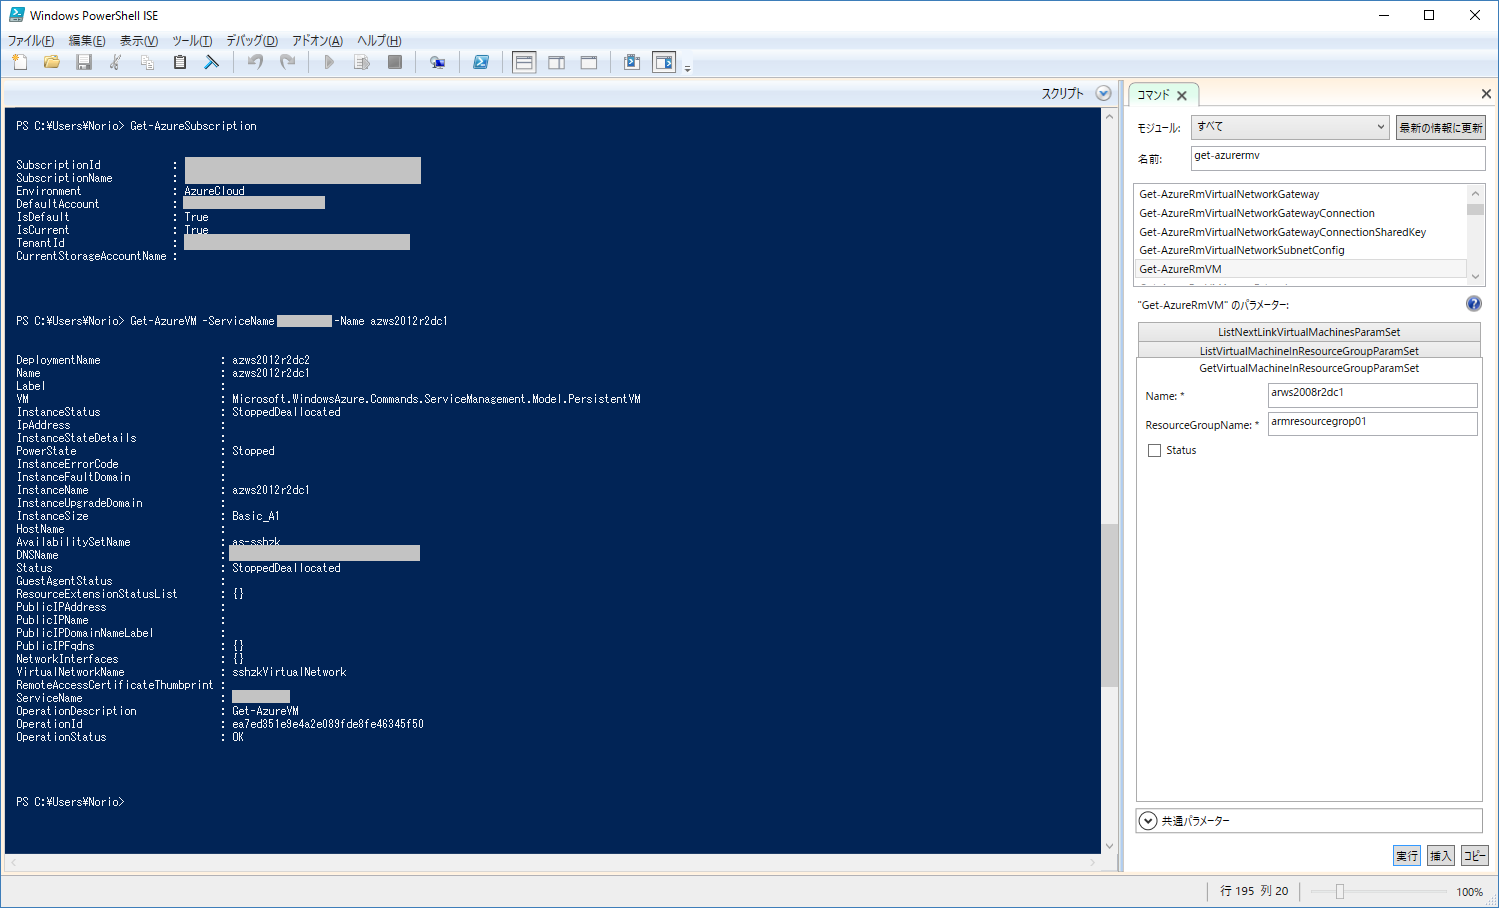
Task: Edit the ResourceGroupName field
Action: (1372, 424)
